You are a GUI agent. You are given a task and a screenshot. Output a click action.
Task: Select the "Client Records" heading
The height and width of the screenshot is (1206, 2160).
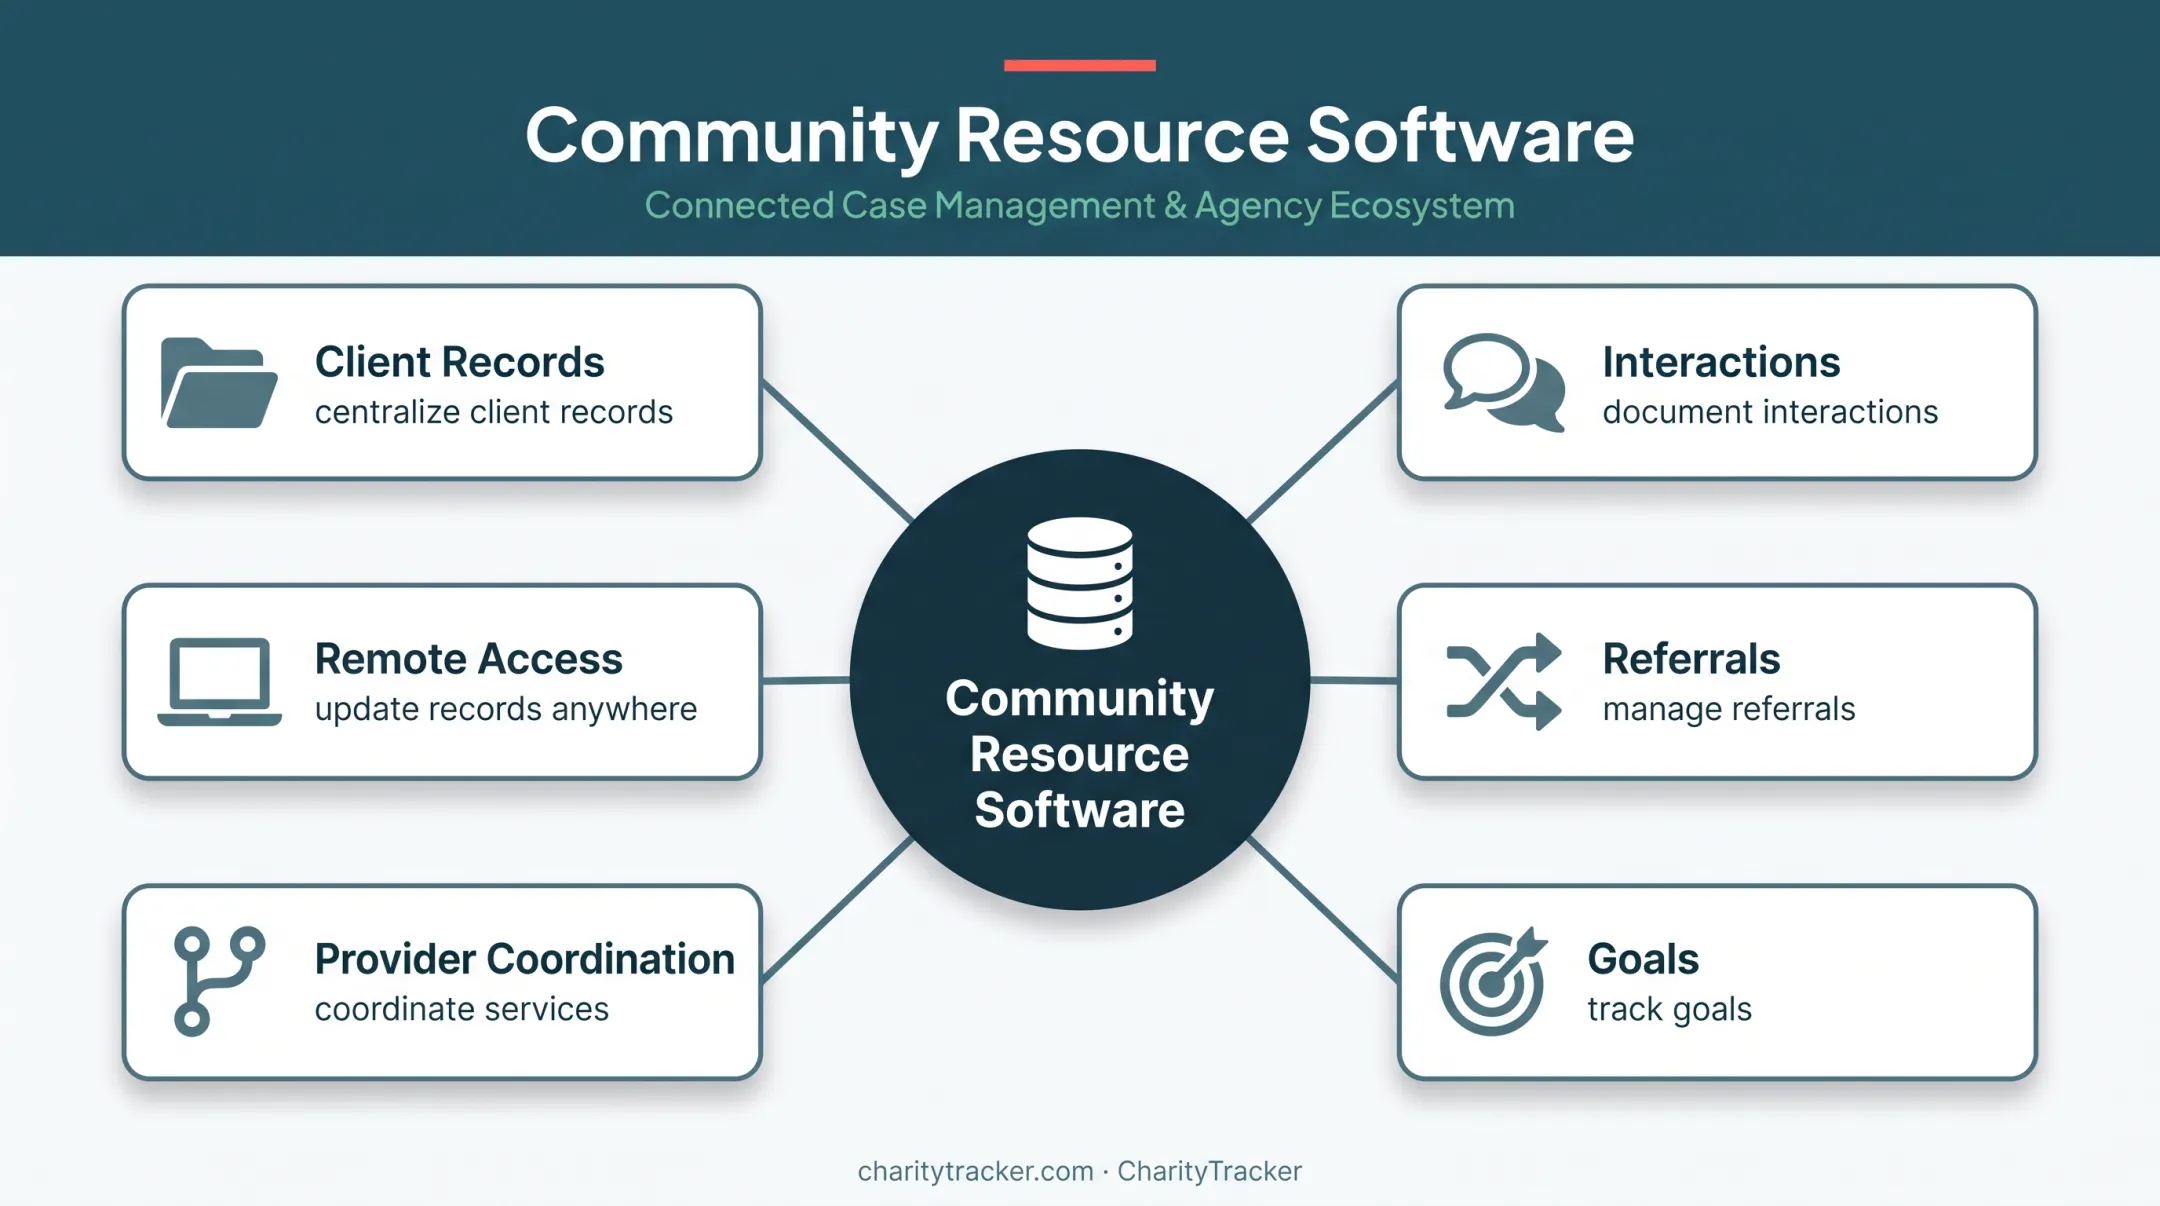pos(459,362)
